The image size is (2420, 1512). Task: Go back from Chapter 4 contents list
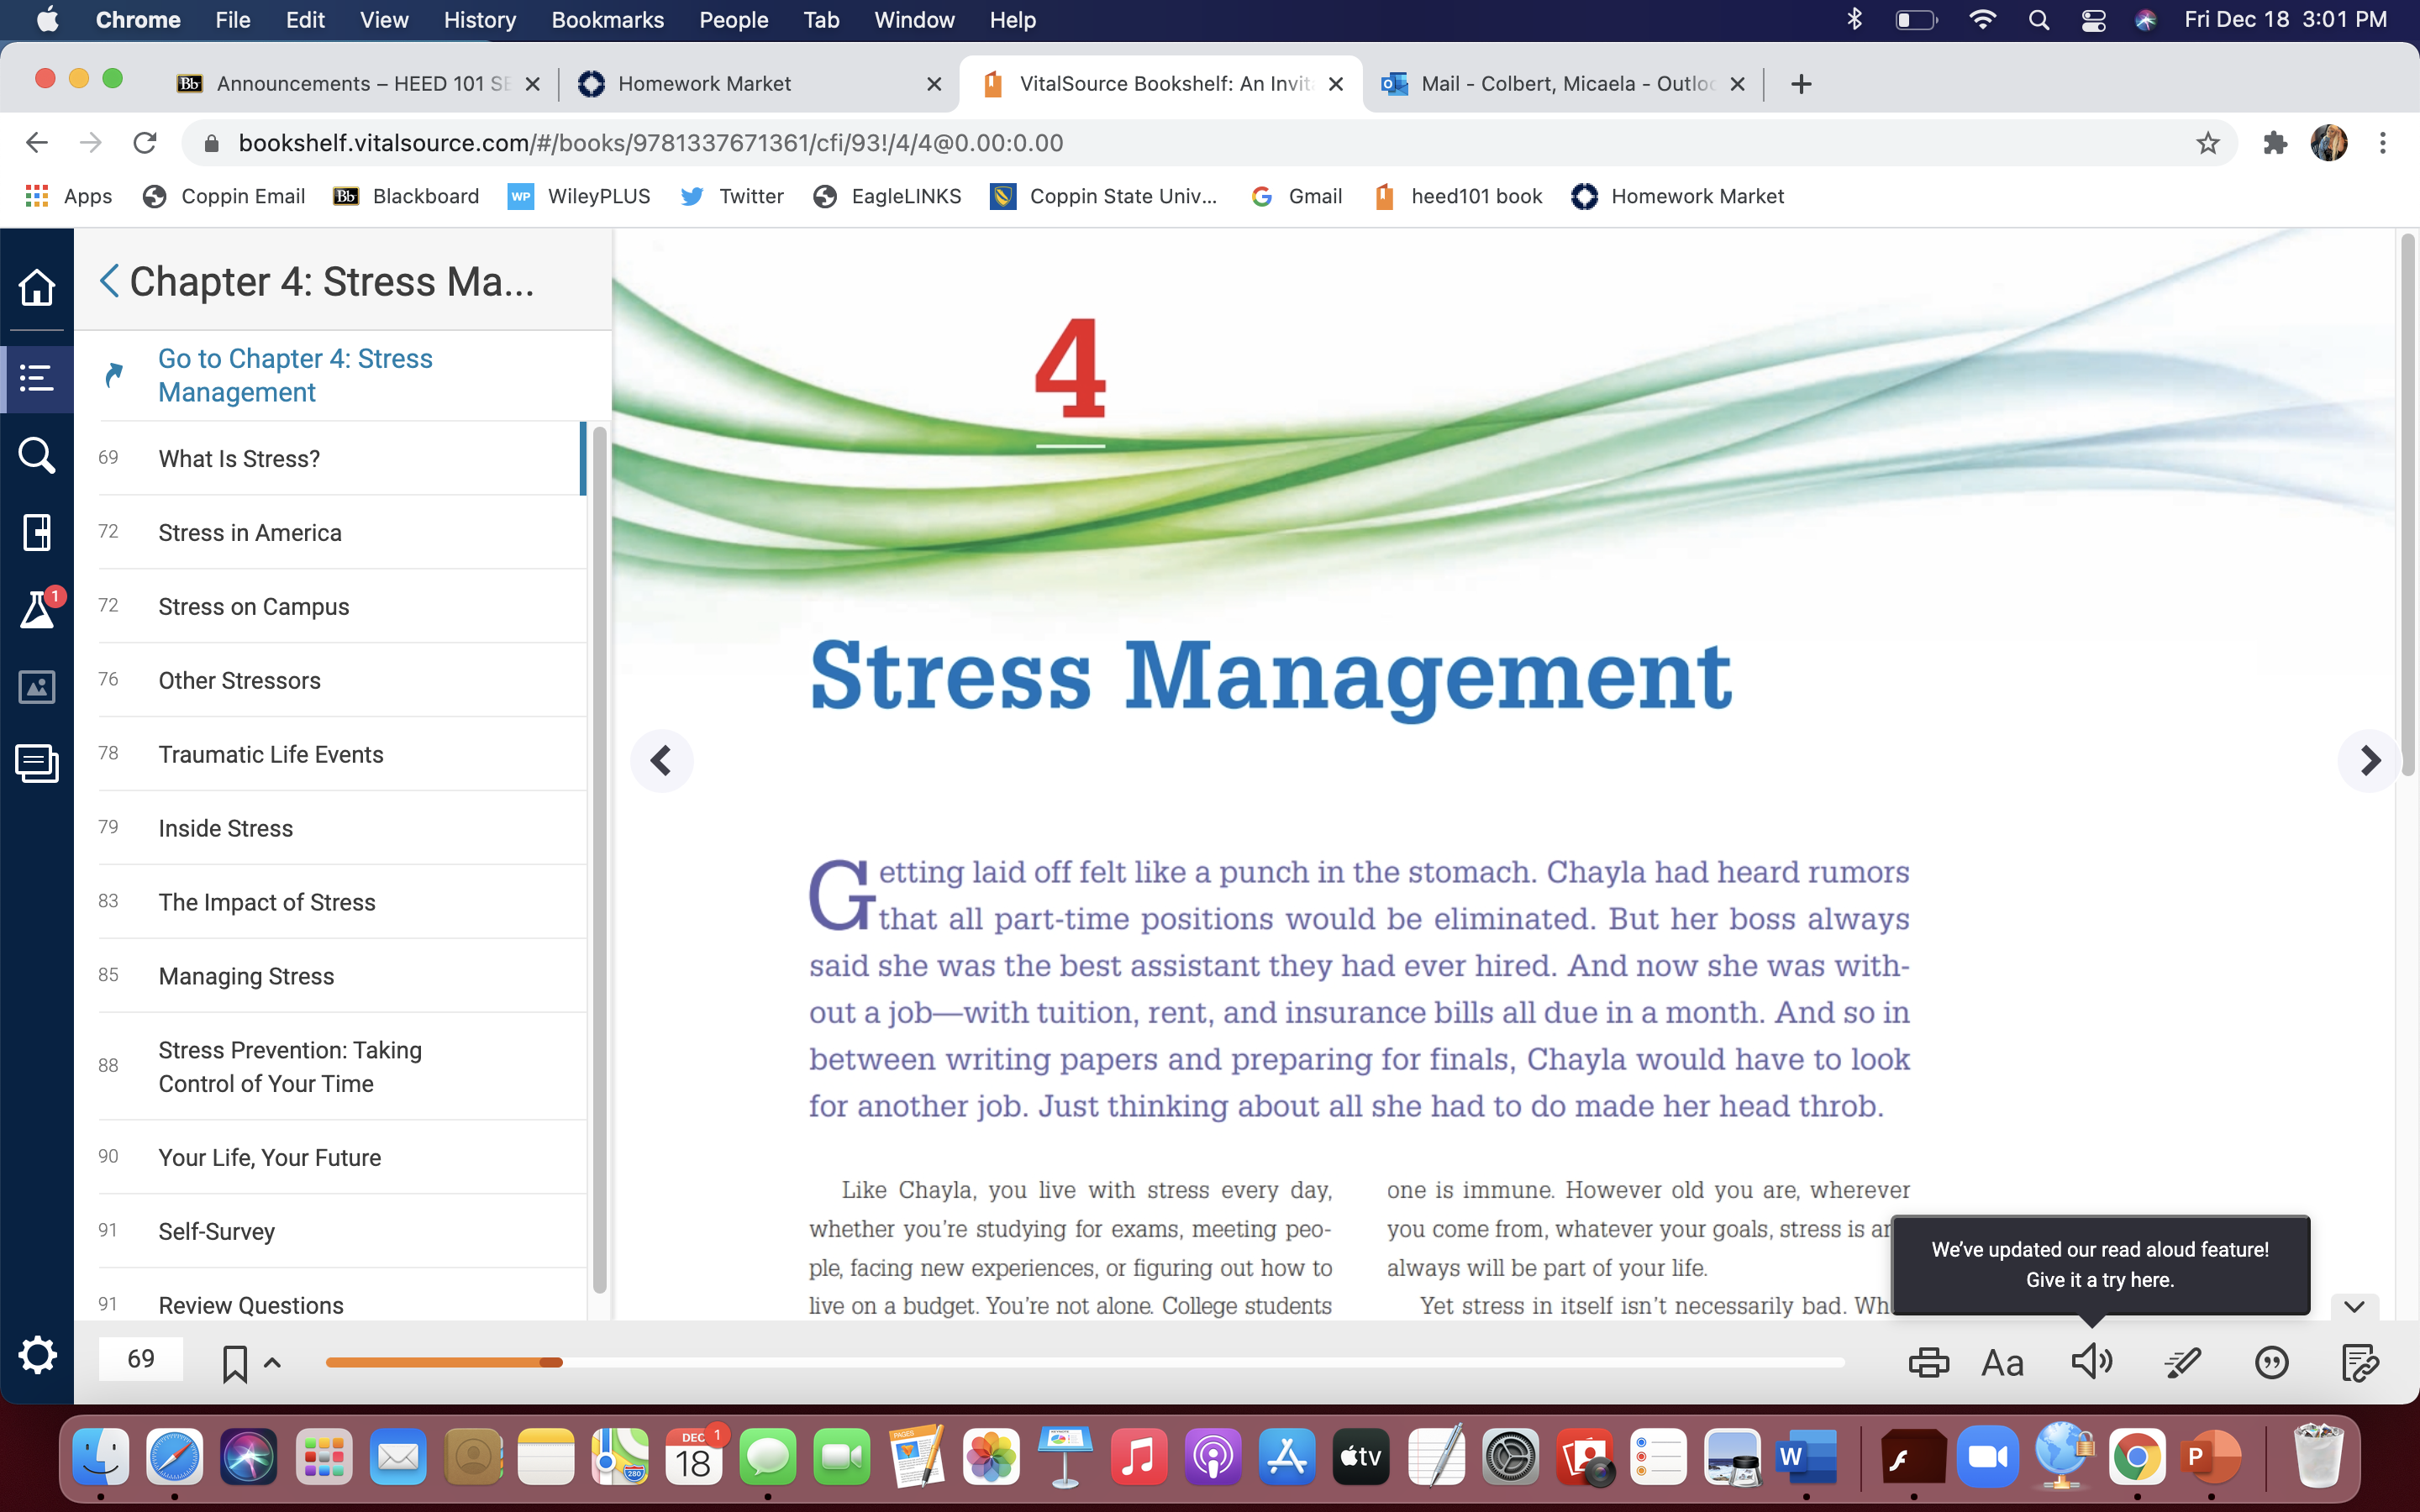point(110,281)
